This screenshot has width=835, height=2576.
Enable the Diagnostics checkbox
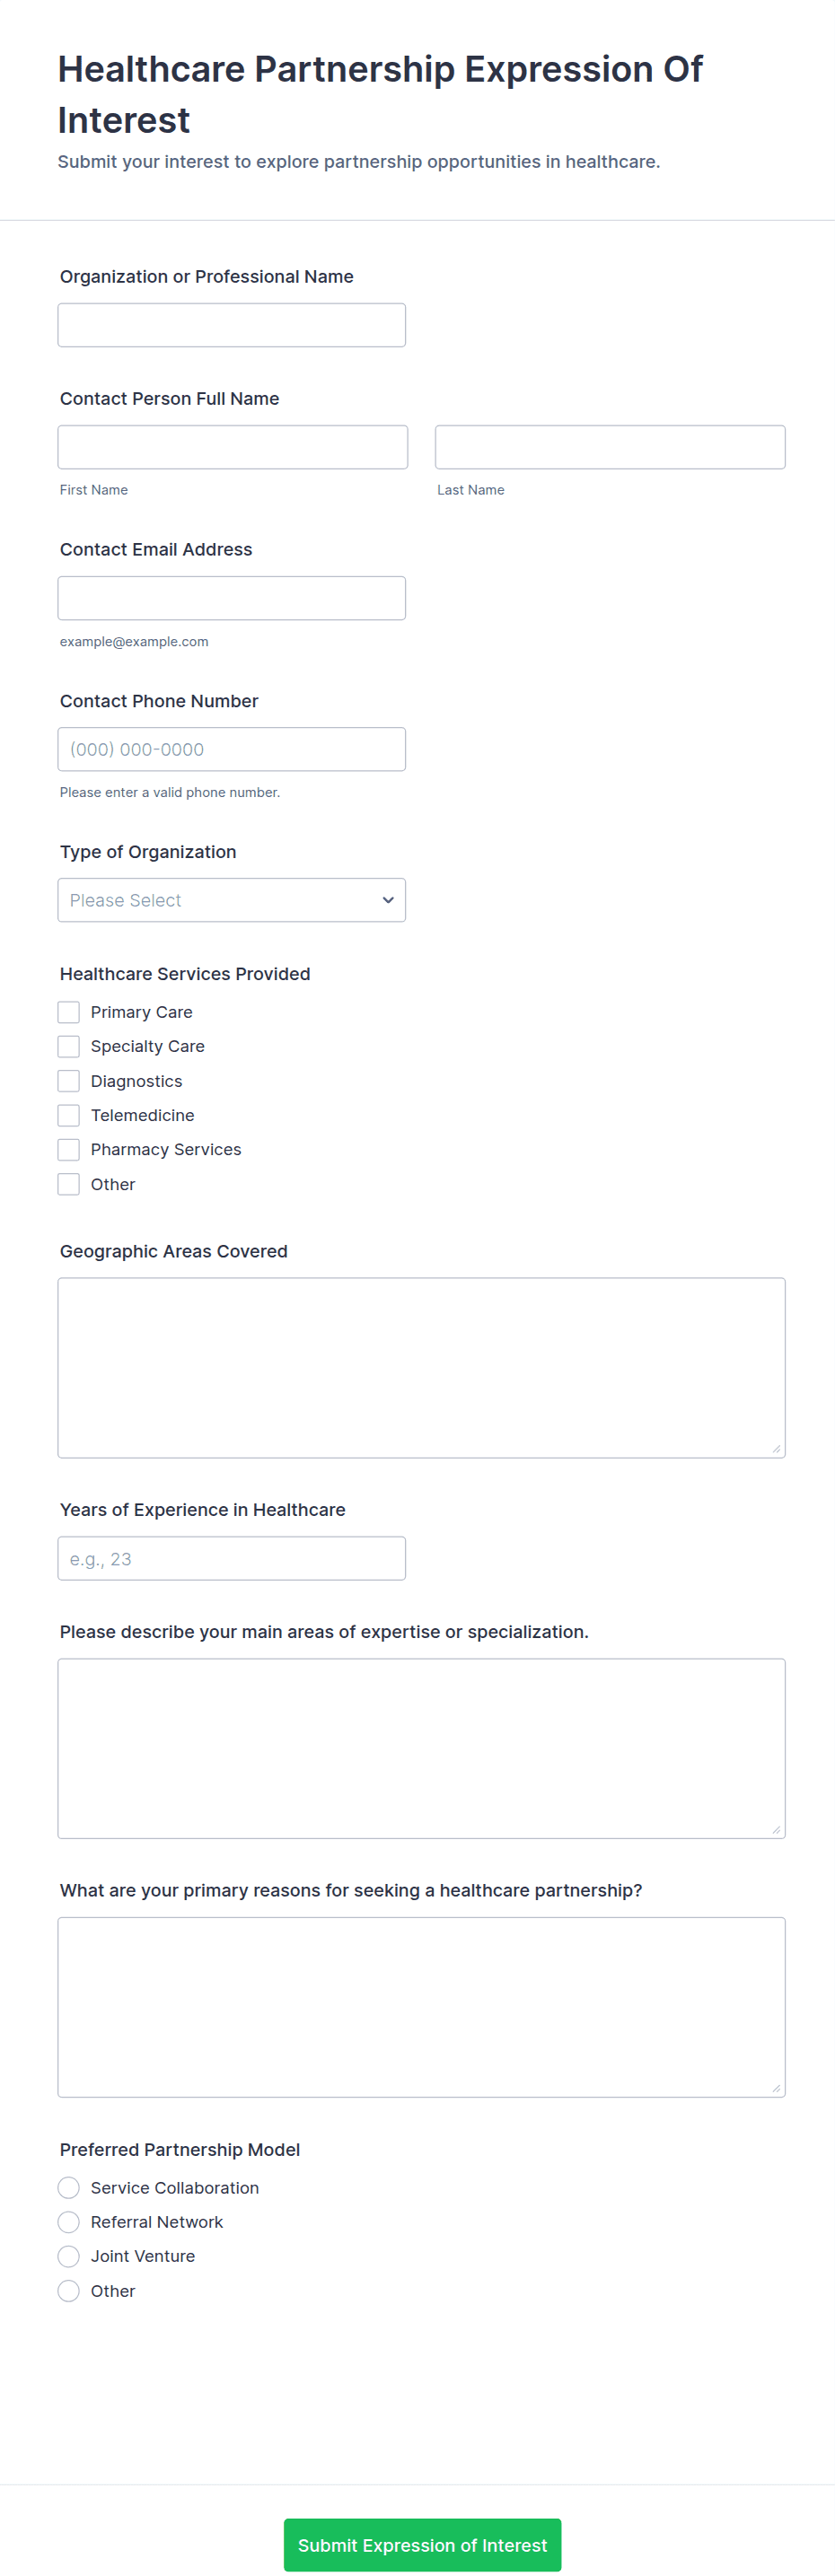pyautogui.click(x=69, y=1081)
